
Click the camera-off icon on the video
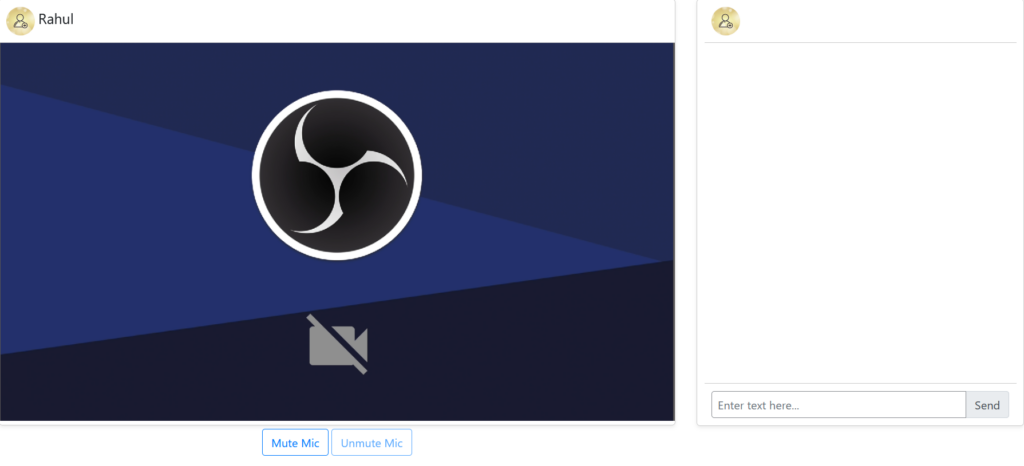click(x=338, y=344)
